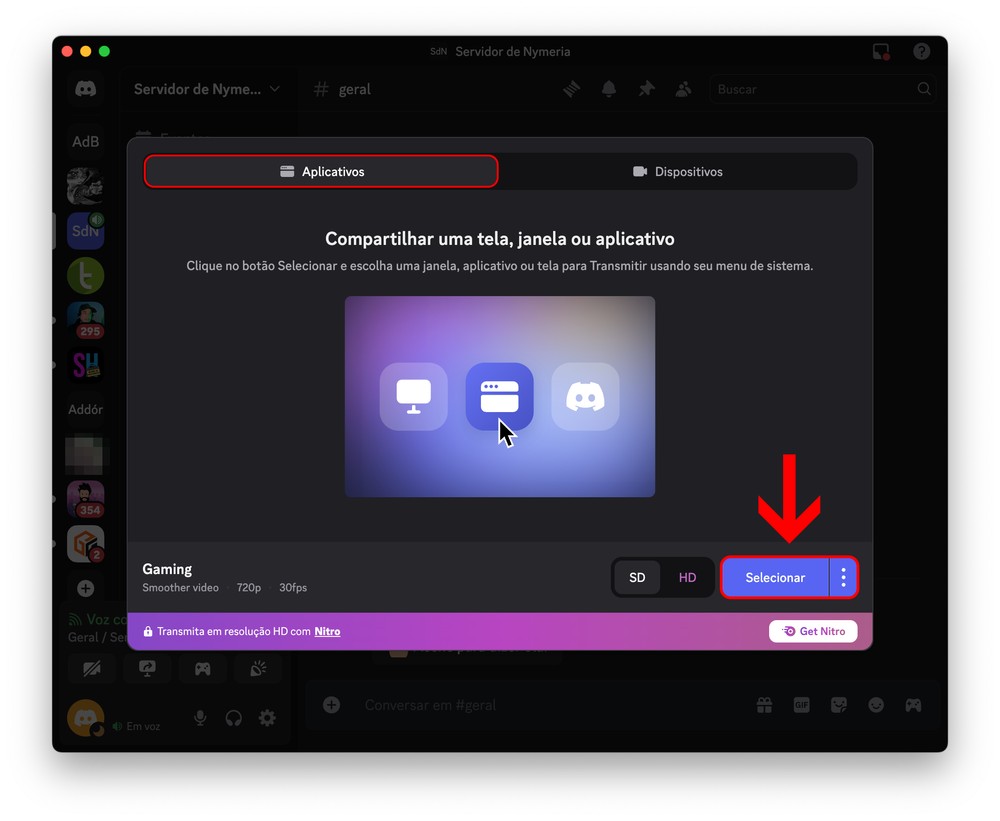Open the Nitro link in banner
This screenshot has width=1000, height=821.
[x=327, y=632]
